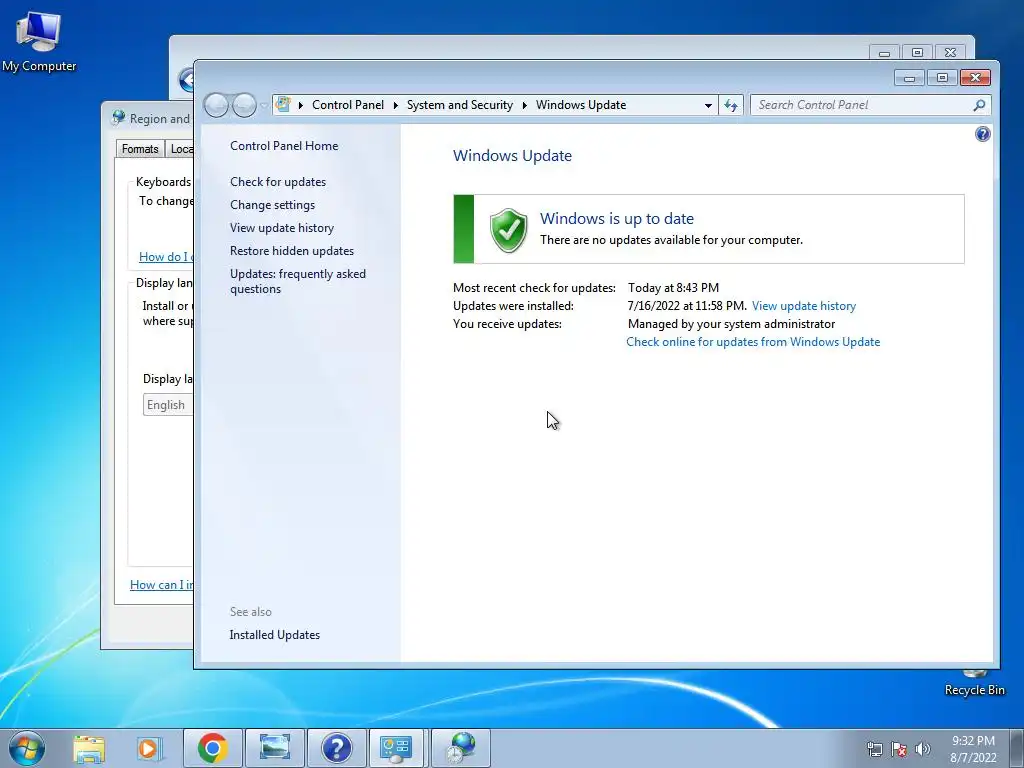The height and width of the screenshot is (768, 1024).
Task: Open Action Center flag tray icon
Action: 899,749
